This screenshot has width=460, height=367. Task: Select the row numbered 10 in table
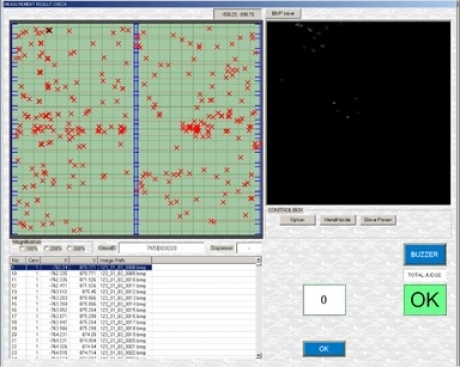pyautogui.click(x=81, y=273)
